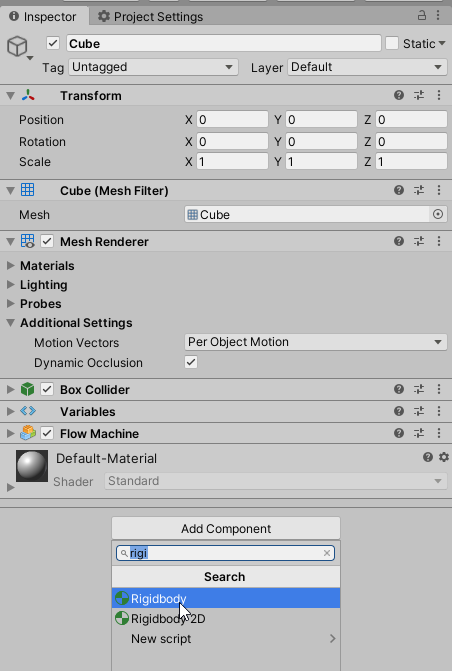
Task: Open the Motion Vectors dropdown
Action: (316, 342)
